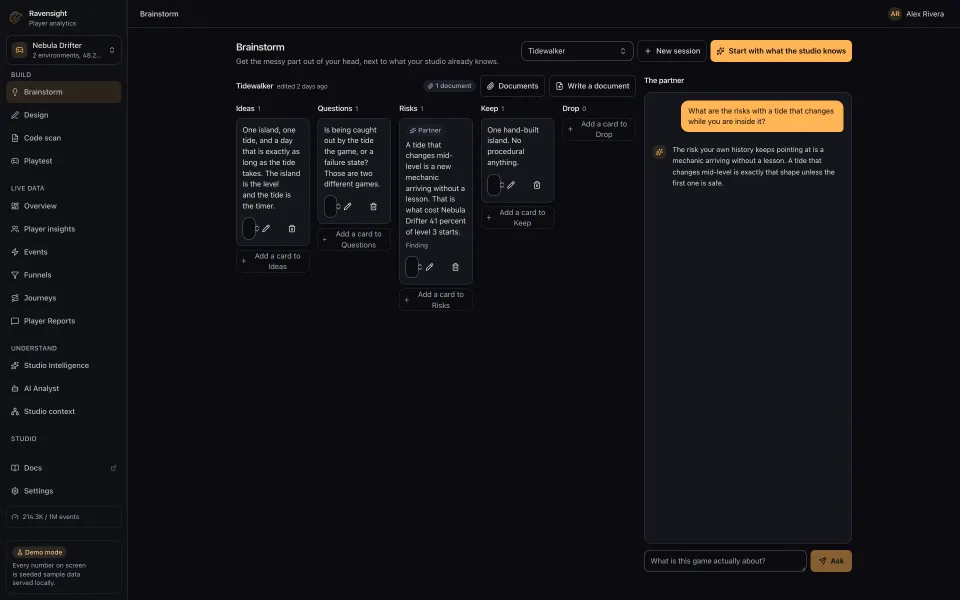Click the New session button

tap(672, 51)
